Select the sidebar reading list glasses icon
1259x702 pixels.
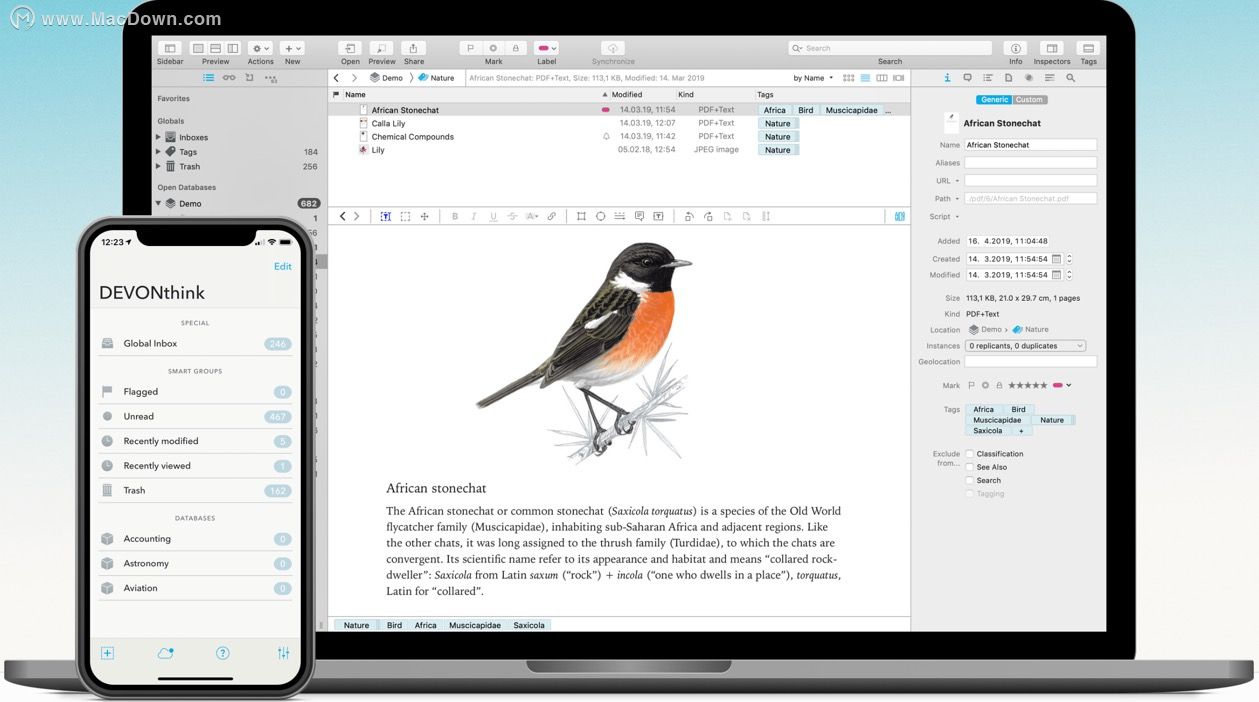[x=229, y=77]
